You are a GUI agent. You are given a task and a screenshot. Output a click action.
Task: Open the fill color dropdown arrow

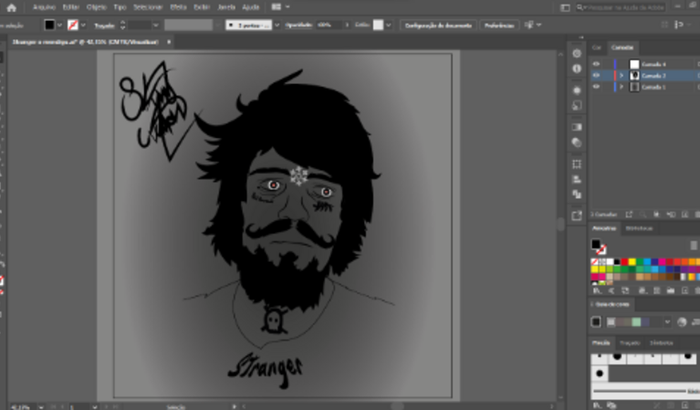60,25
